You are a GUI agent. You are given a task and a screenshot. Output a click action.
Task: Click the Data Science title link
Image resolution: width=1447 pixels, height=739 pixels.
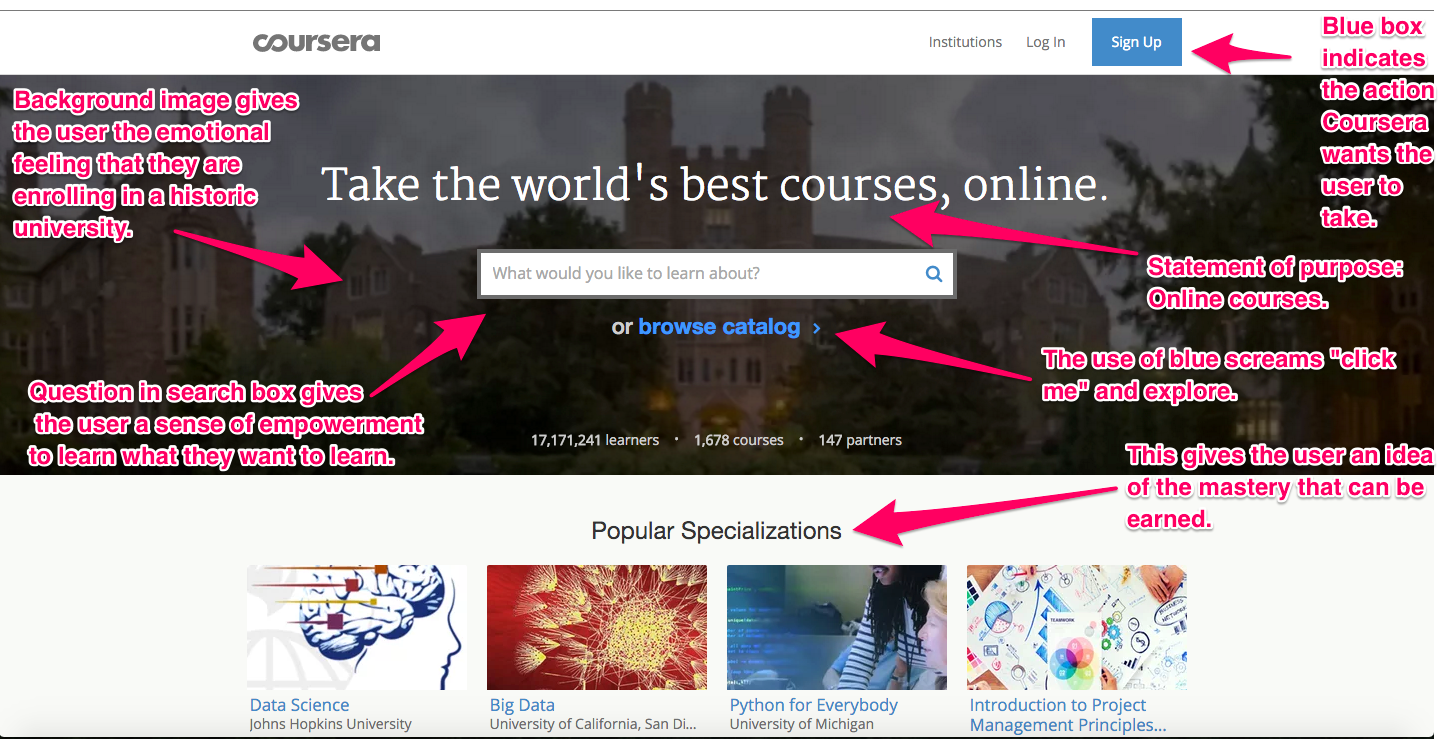tap(300, 705)
